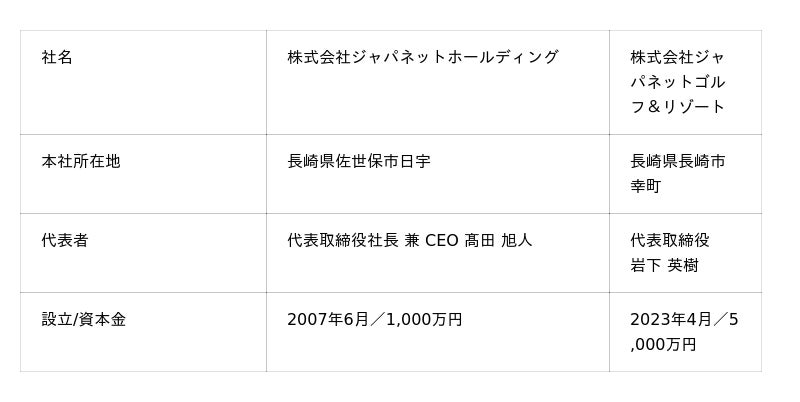Select the 設立/資本金 row label

point(83,320)
